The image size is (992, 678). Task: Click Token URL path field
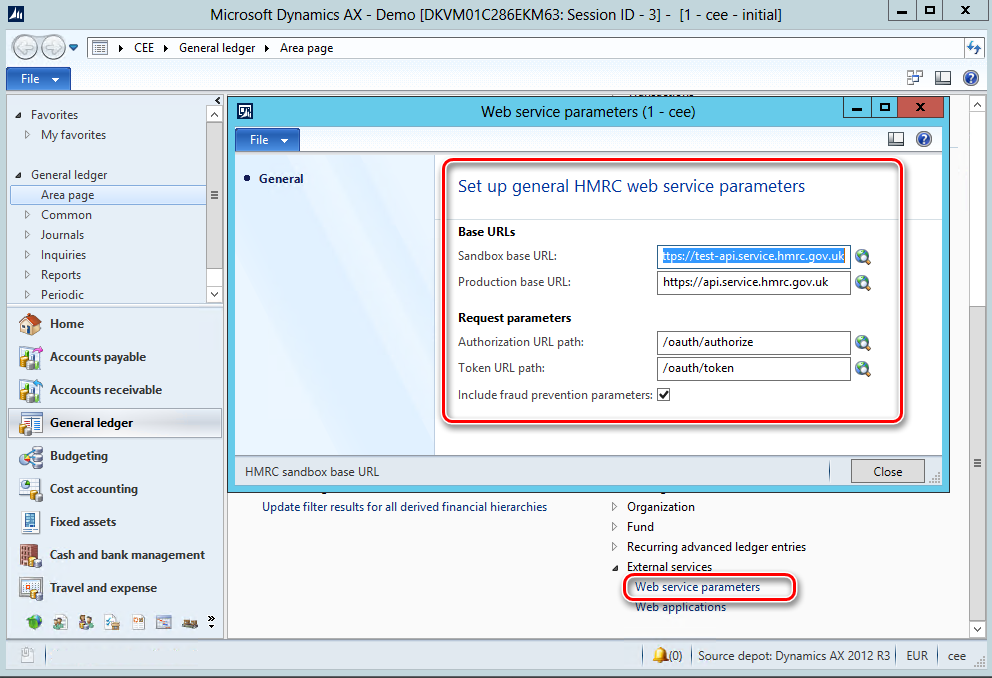point(753,368)
